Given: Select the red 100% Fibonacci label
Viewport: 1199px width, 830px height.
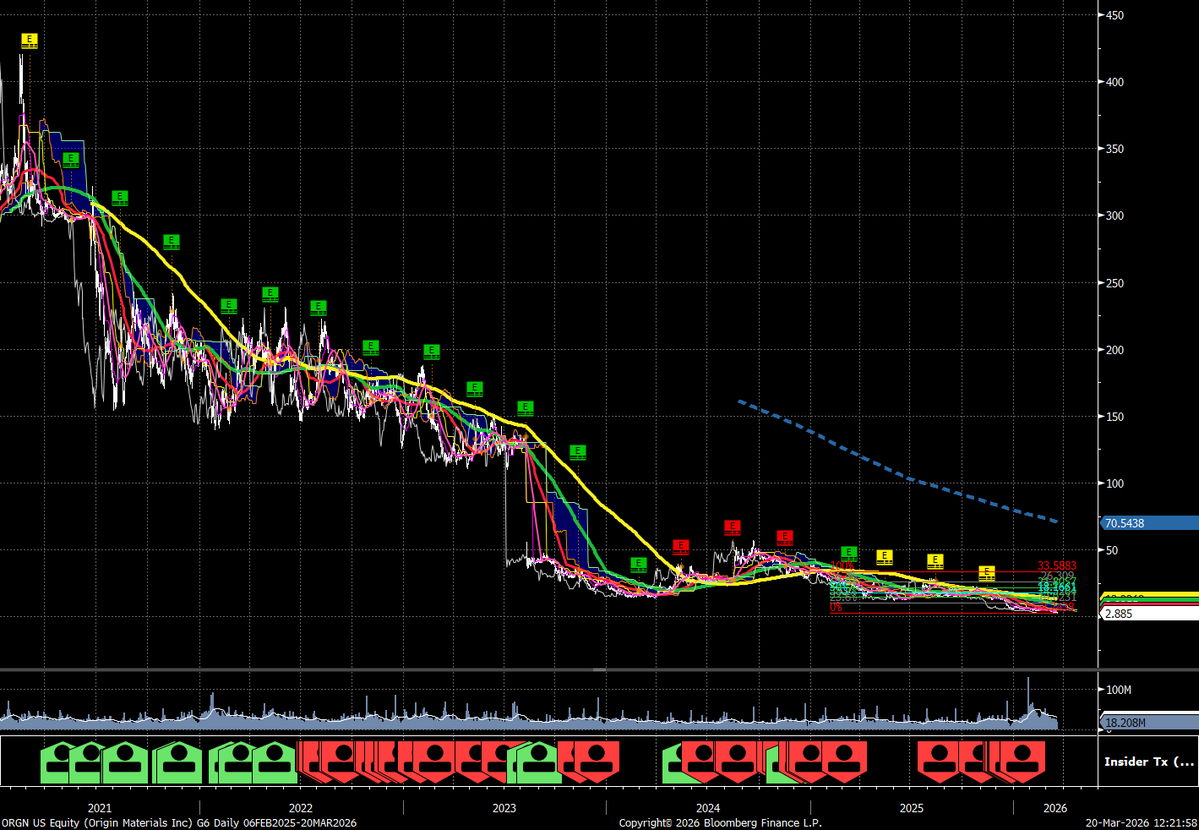Looking at the screenshot, I should pyautogui.click(x=841, y=566).
